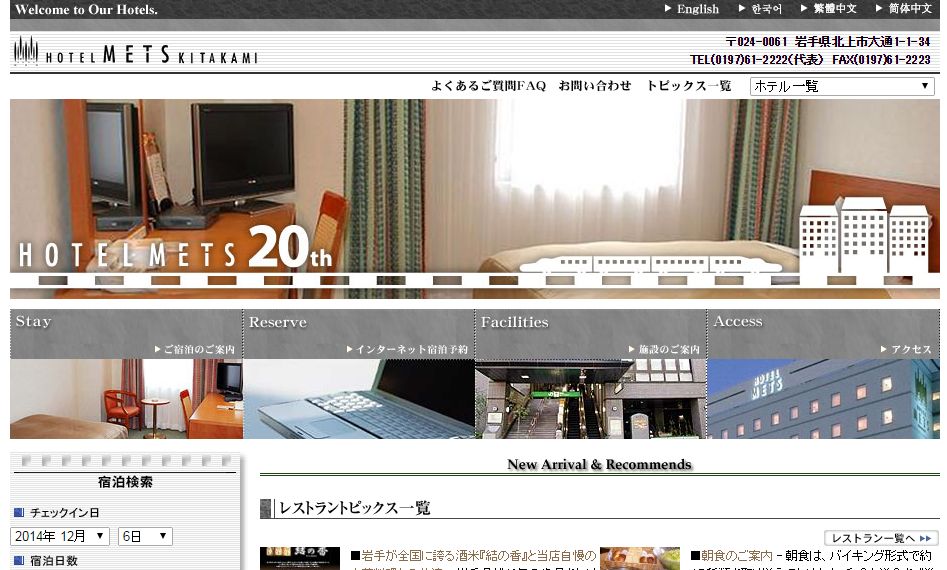The image size is (947, 570).
Task: Click the laptop photo under Reserve
Action: click(359, 399)
